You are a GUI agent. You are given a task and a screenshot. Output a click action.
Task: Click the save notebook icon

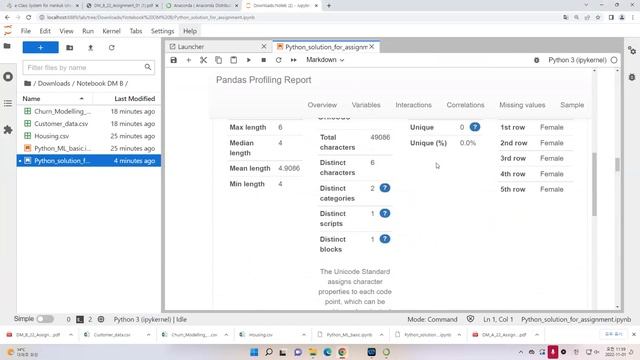(173, 60)
